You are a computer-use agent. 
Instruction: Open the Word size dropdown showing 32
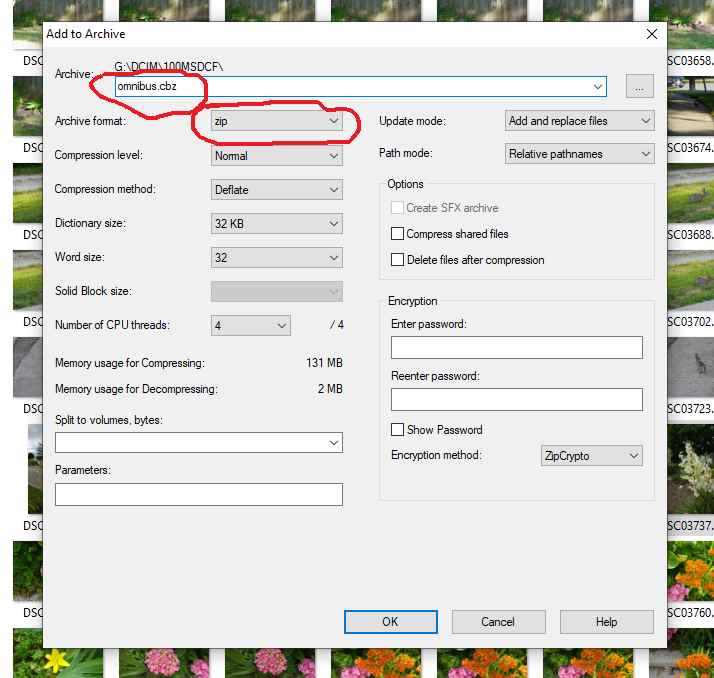(276, 258)
